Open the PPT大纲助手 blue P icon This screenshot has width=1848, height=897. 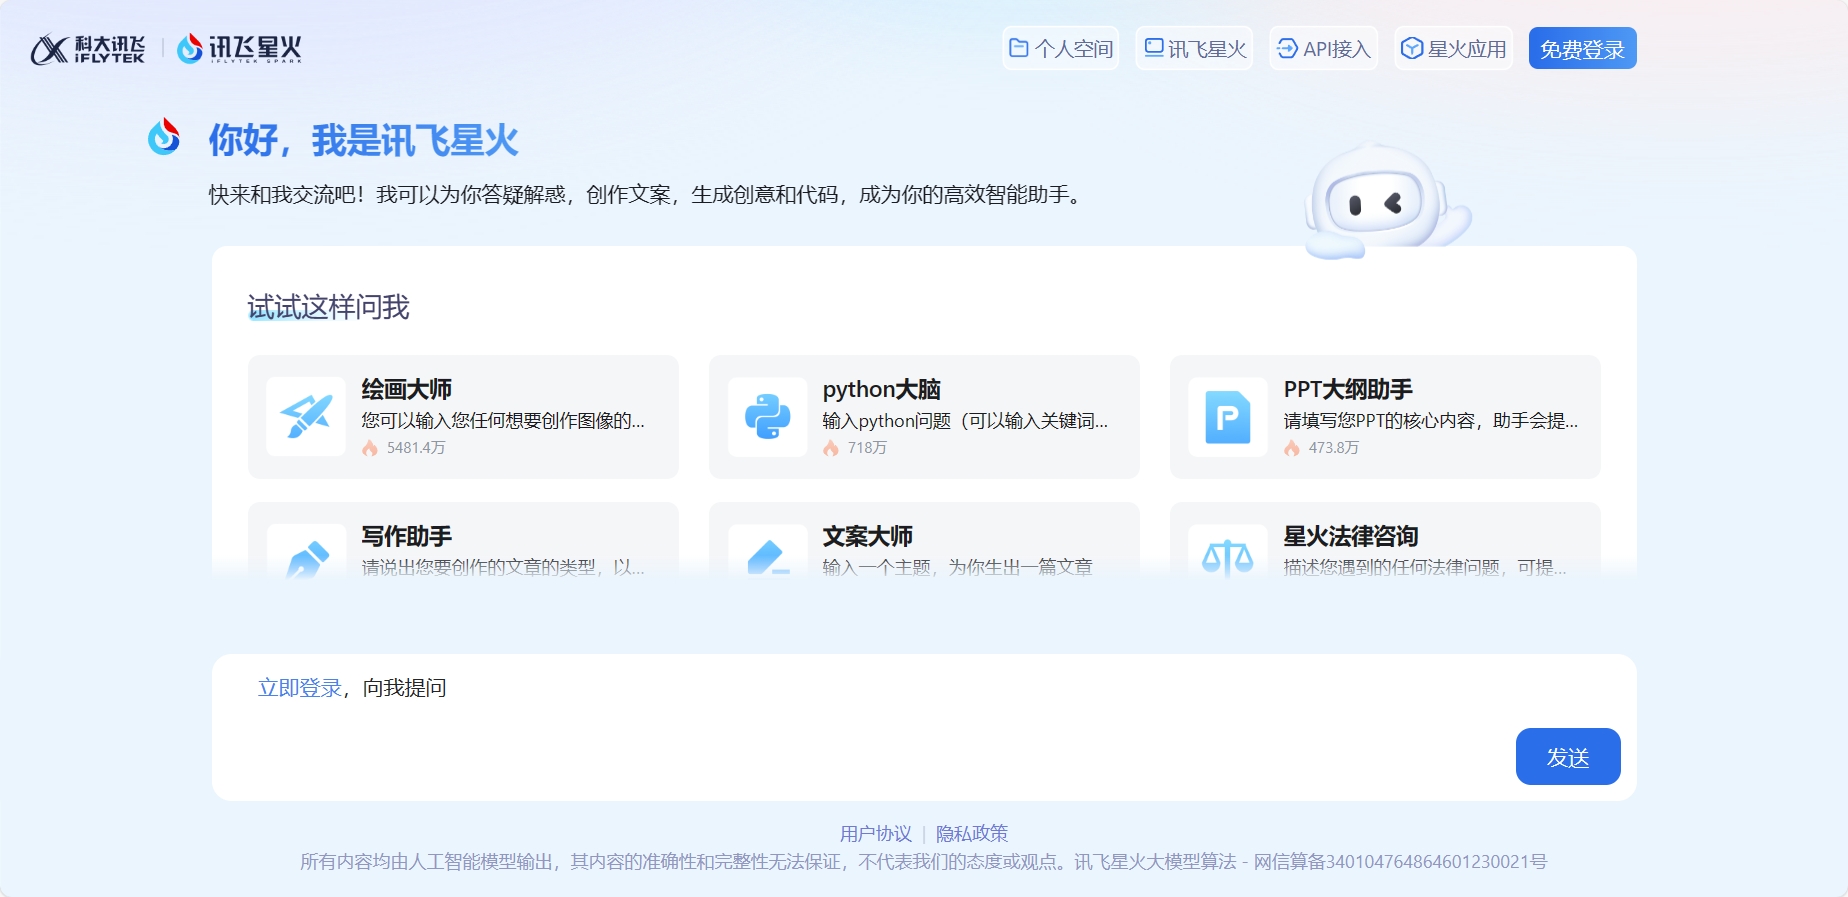(1228, 417)
